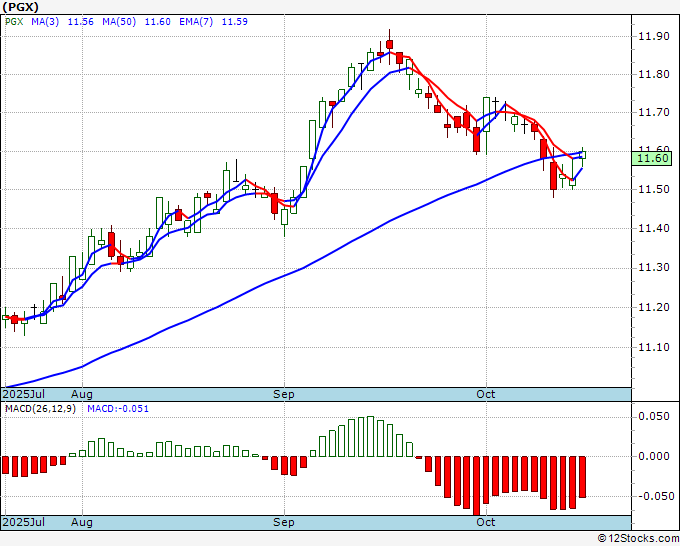Open the 12Stocks.com copyright link
Image resolution: width=680 pixels, height=546 pixels.
638,538
